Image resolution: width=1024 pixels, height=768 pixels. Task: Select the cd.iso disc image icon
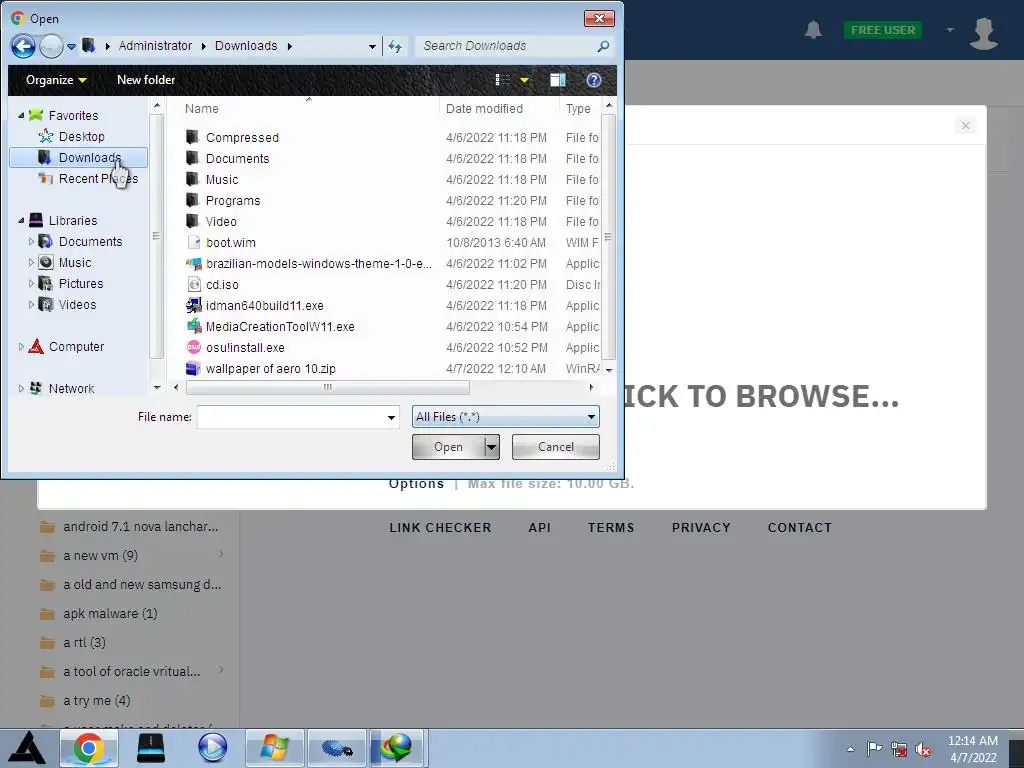click(x=193, y=284)
